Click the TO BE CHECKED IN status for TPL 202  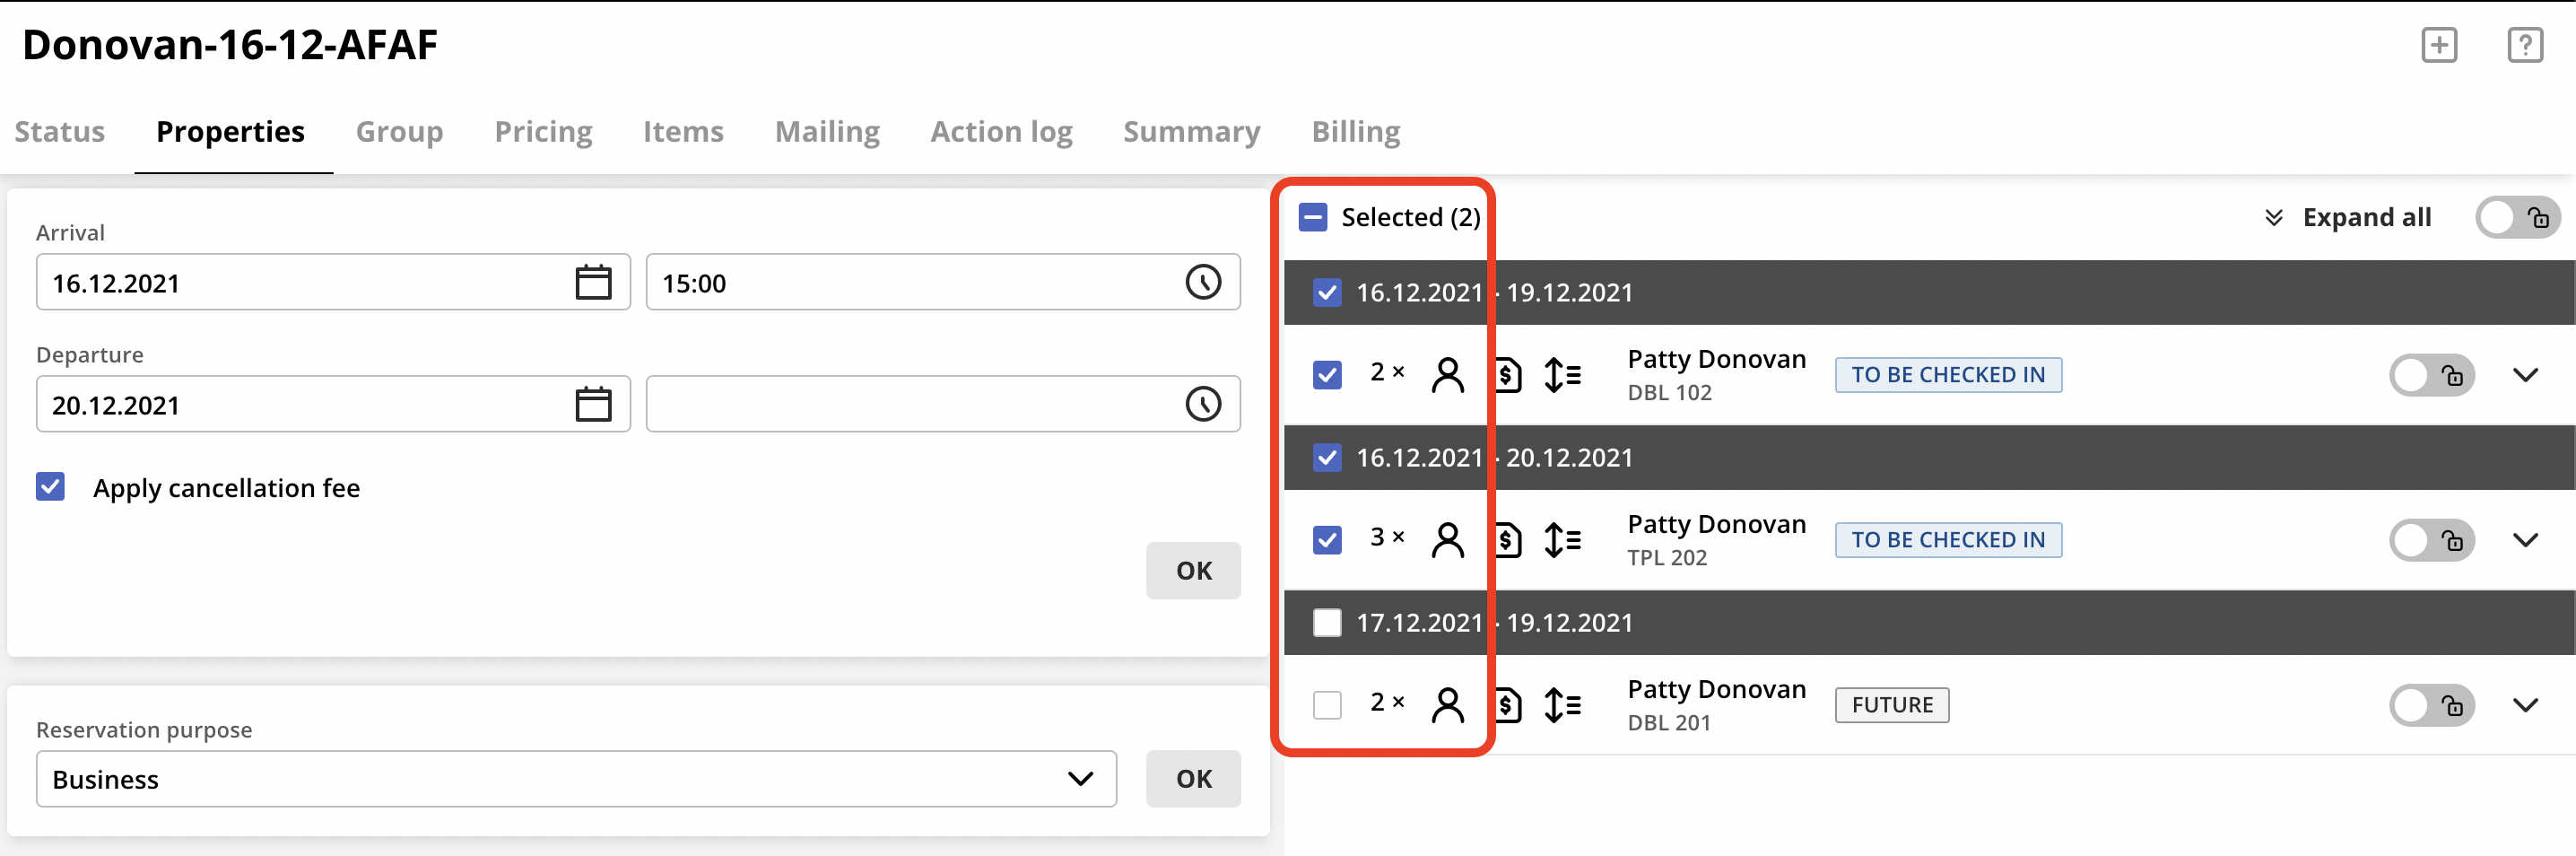coord(1947,540)
